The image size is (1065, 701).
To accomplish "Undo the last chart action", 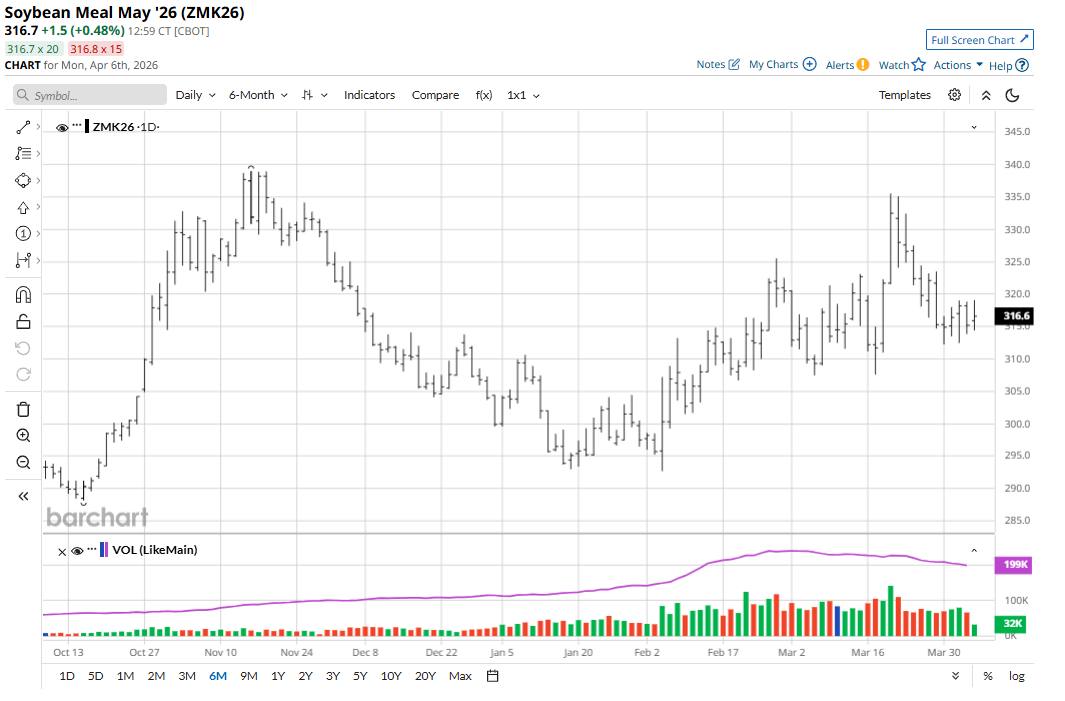I will pyautogui.click(x=23, y=348).
